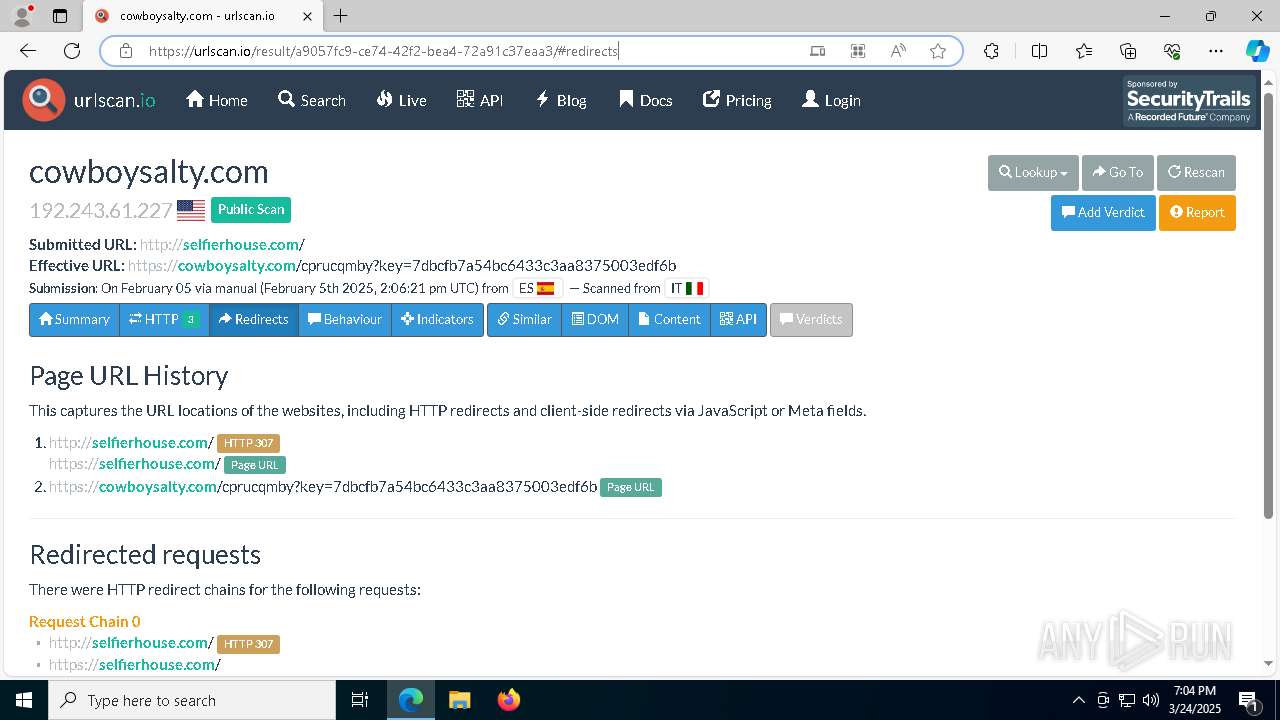Viewport: 1280px width, 720px height.
Task: Show hidden tray icons chevron
Action: point(1078,700)
